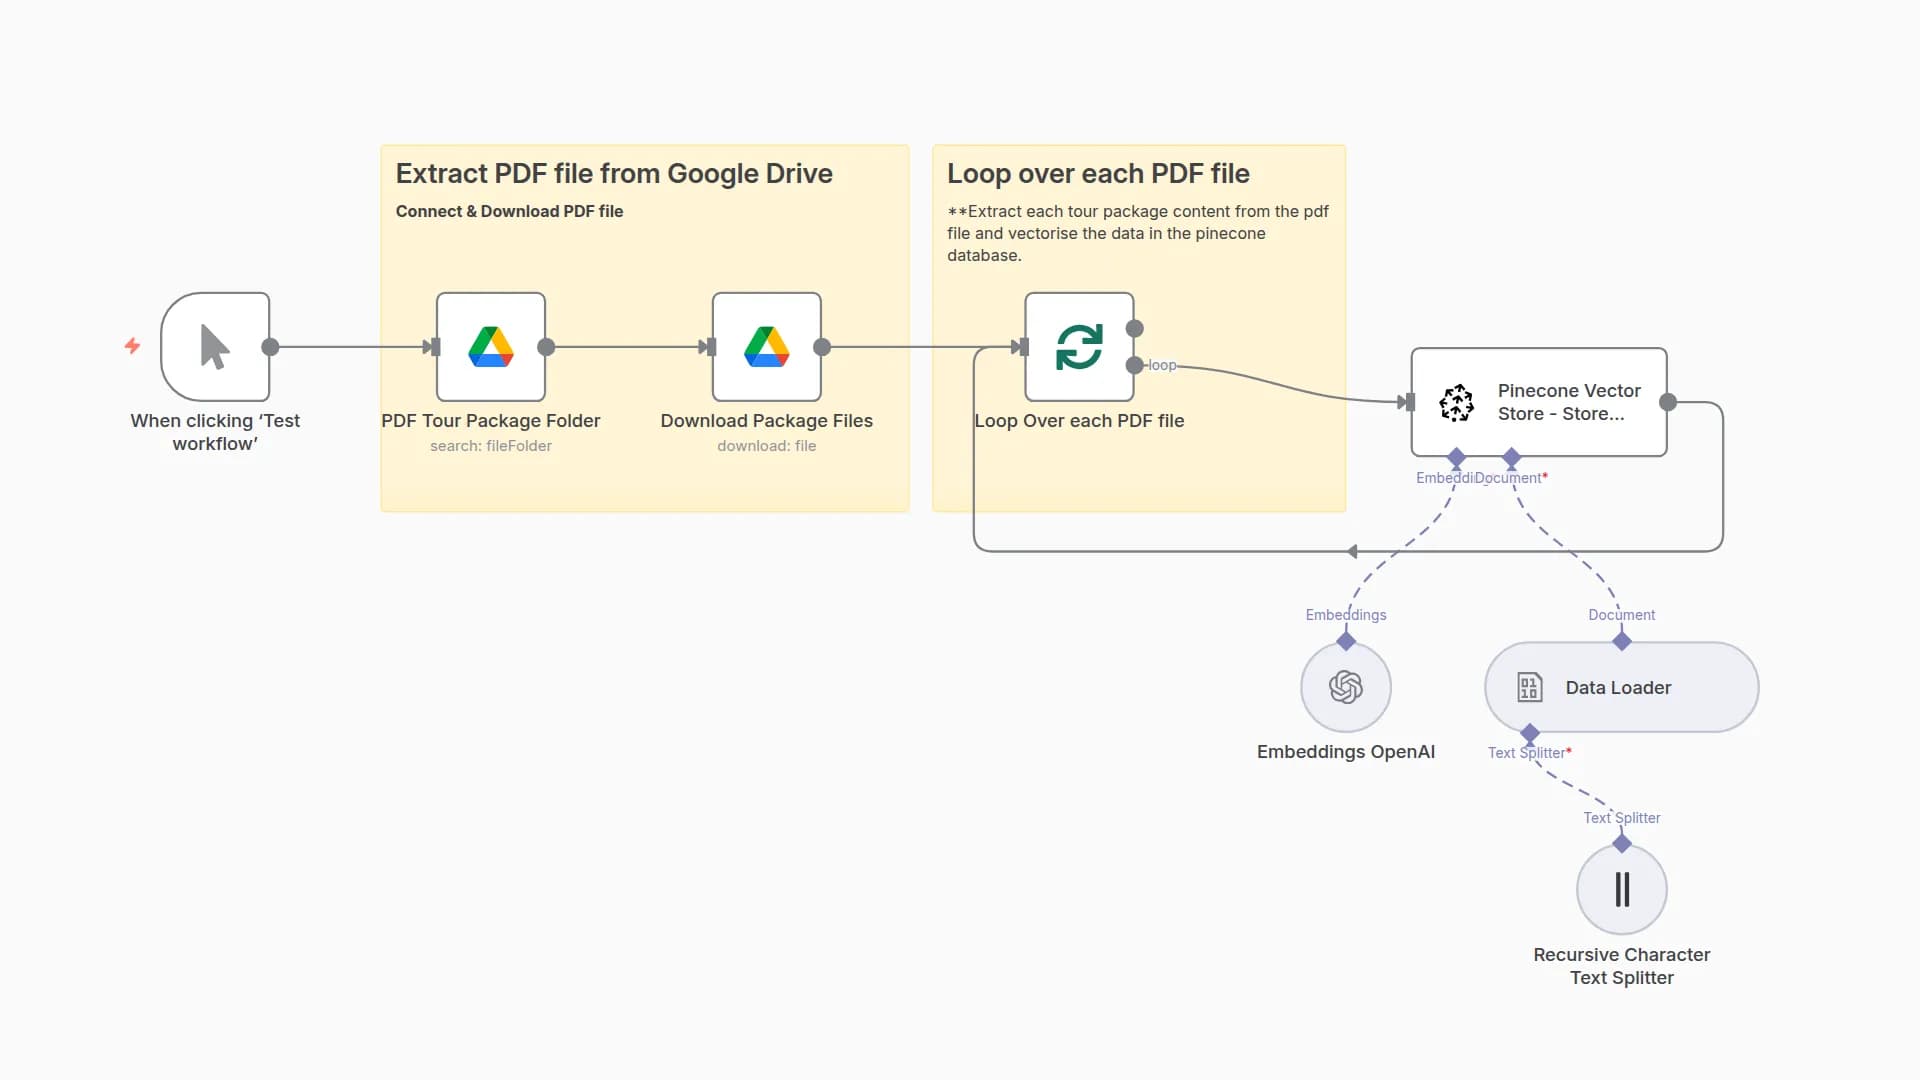Screen dimensions: 1920x1080
Task: Click the Data Loader Text Splitter diamond connector
Action: click(1530, 734)
